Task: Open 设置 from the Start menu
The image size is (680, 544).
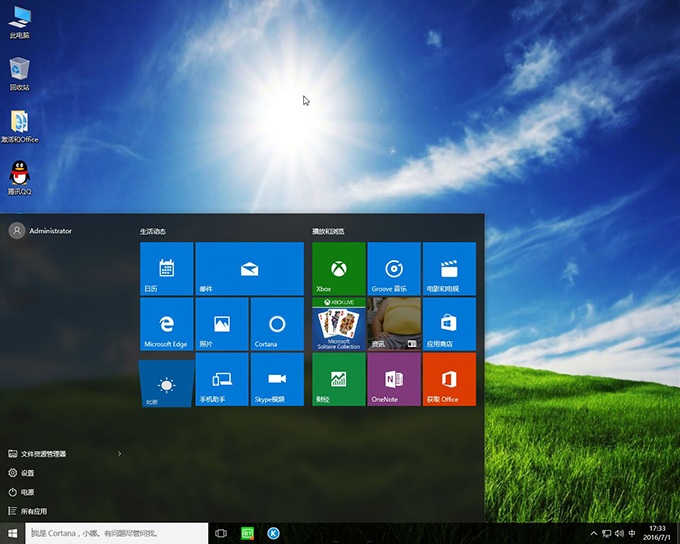Action: tap(27, 473)
